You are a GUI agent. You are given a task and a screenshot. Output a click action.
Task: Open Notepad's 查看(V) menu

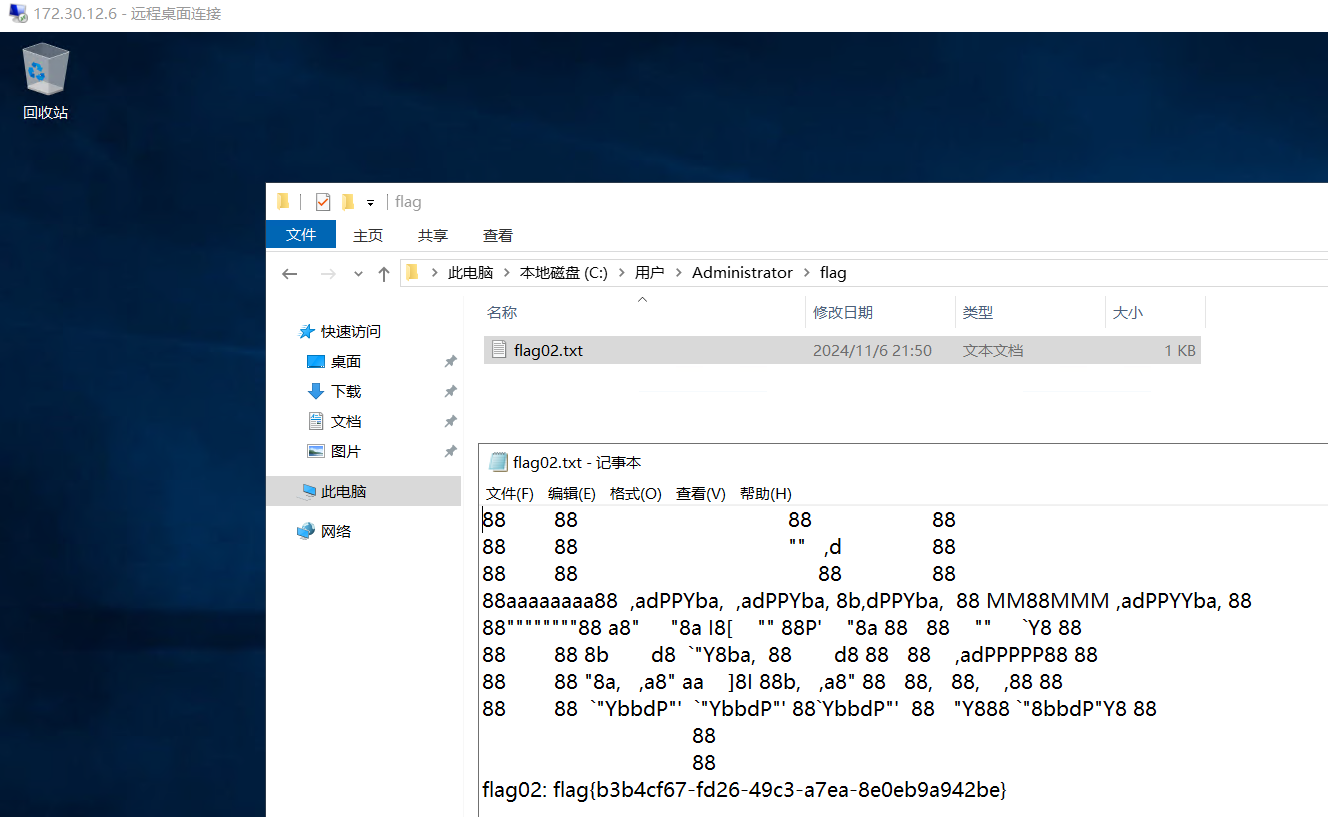point(701,493)
